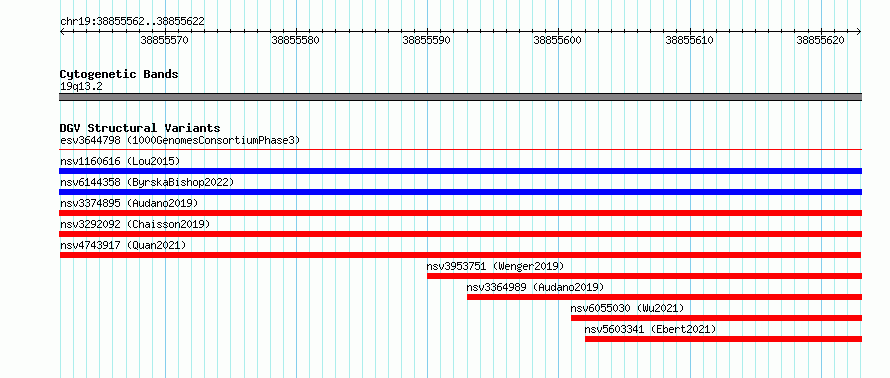Click the nsv3953751 (Wenger2019) red bar

644,276
